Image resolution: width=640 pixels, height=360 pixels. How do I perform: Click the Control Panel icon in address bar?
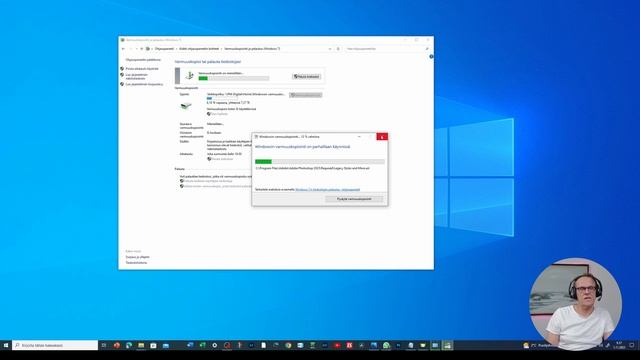pos(148,49)
